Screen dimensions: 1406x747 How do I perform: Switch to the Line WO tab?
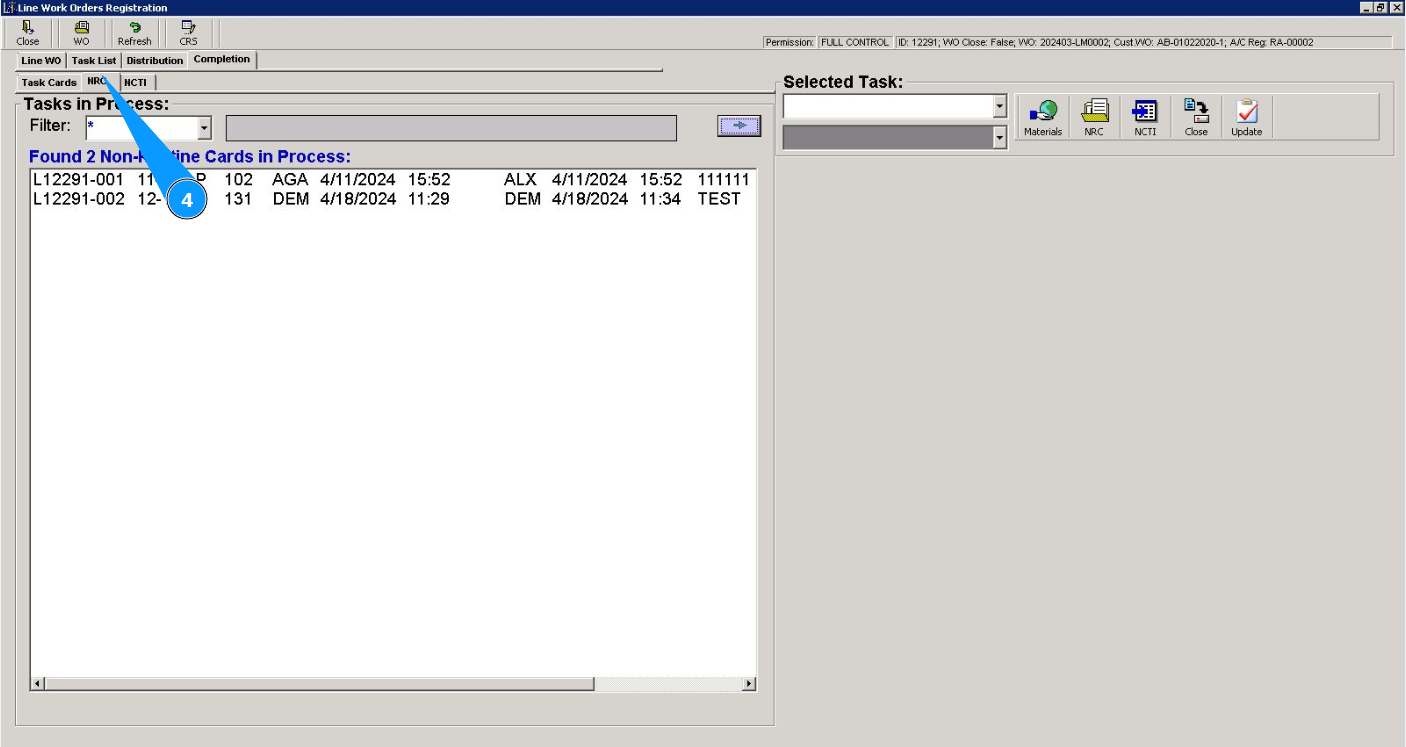(41, 61)
